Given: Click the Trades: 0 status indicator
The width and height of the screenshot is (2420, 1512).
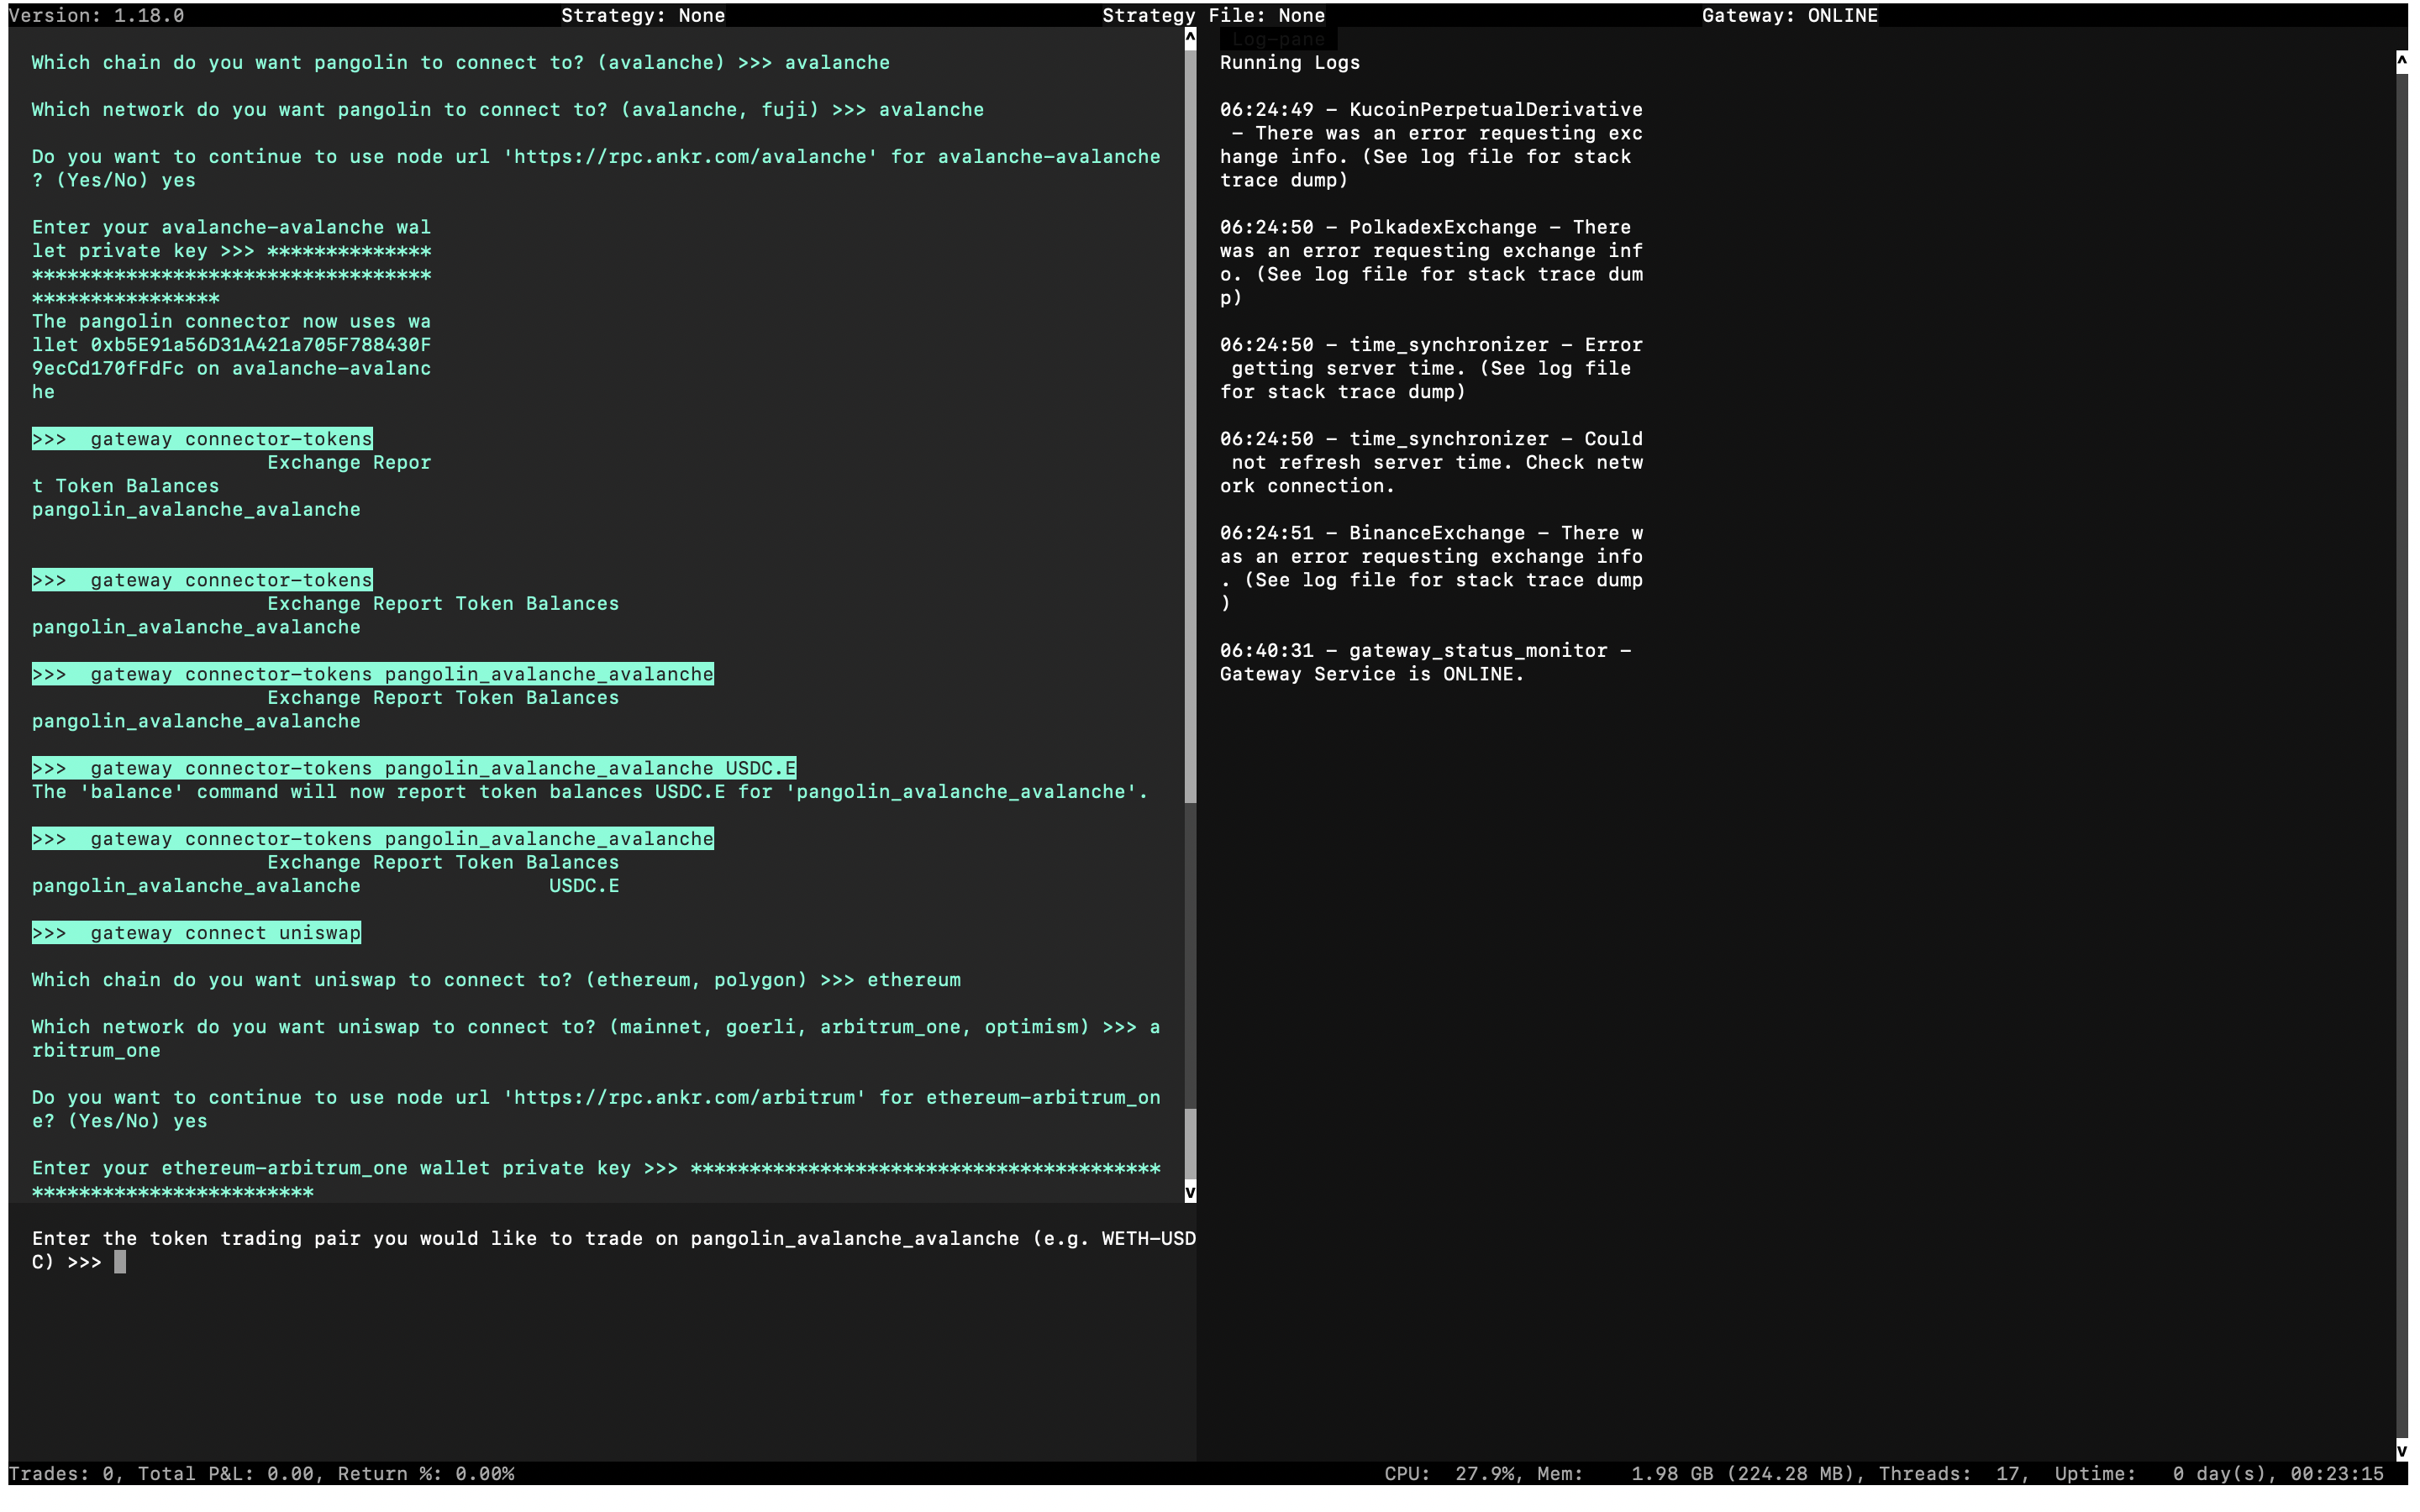Looking at the screenshot, I should coord(63,1473).
